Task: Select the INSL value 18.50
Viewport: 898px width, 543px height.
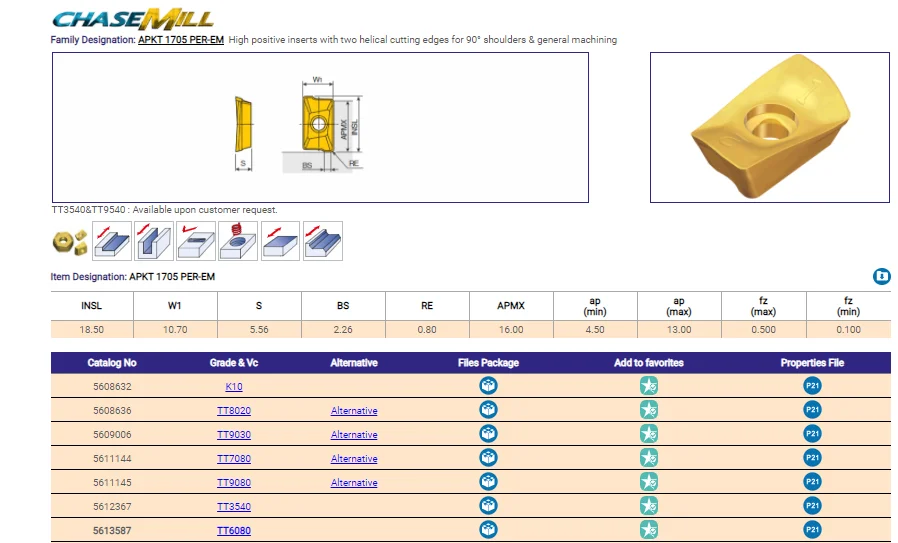Action: 92,330
